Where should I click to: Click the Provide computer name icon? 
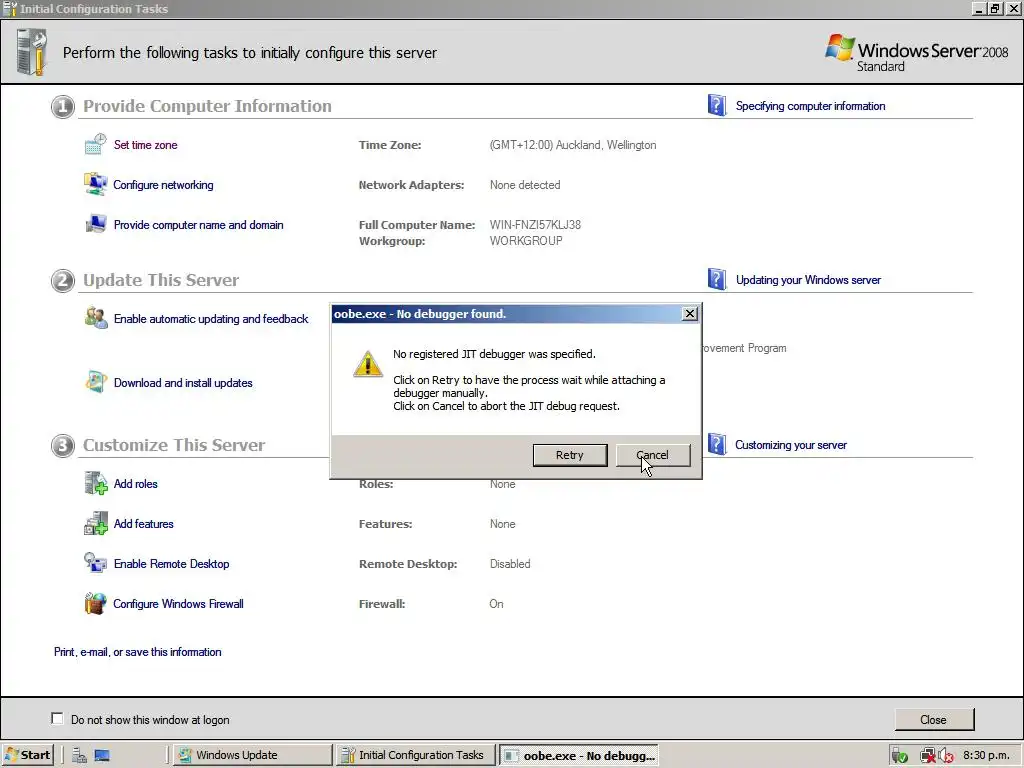pyautogui.click(x=96, y=224)
